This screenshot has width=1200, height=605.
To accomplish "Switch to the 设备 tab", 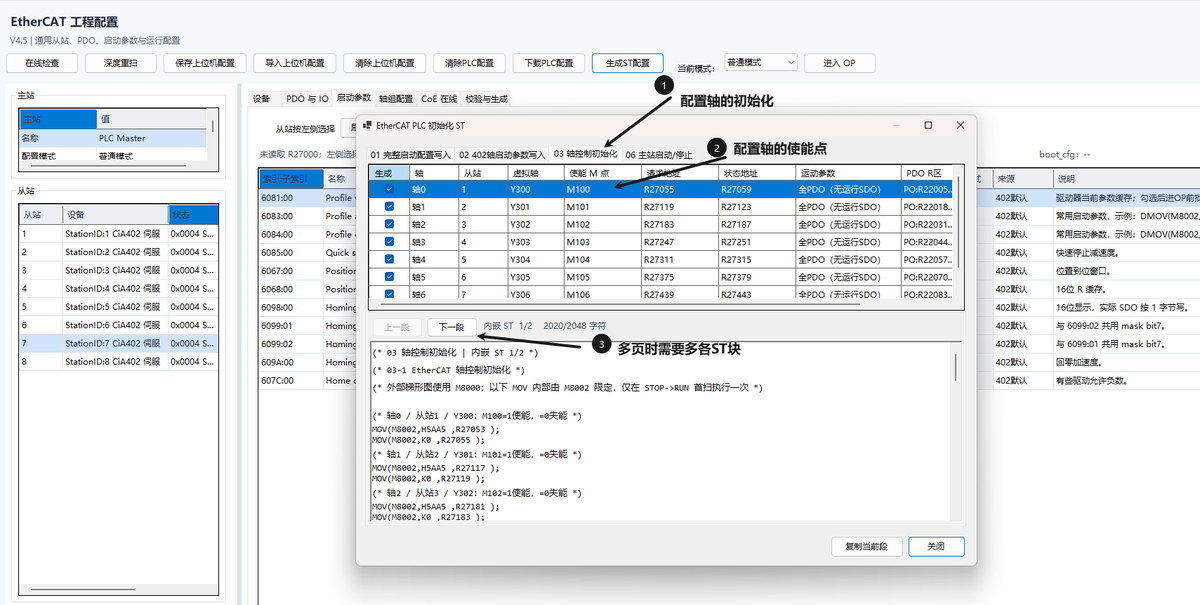I will [x=261, y=99].
